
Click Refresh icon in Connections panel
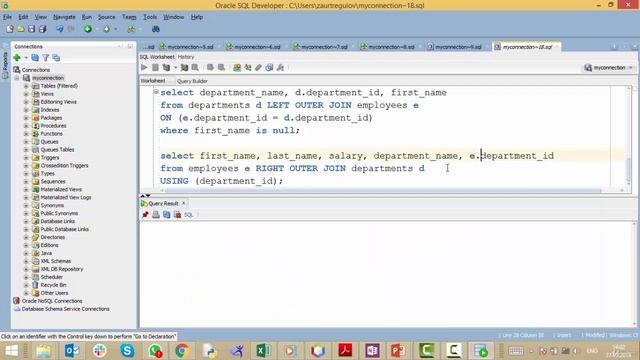pos(35,58)
